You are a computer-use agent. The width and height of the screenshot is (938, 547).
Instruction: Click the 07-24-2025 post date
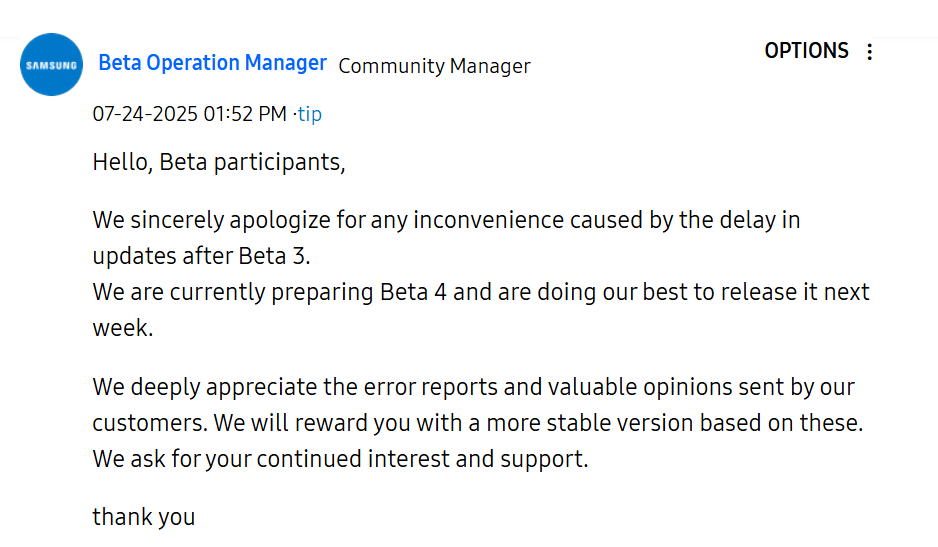[x=145, y=114]
